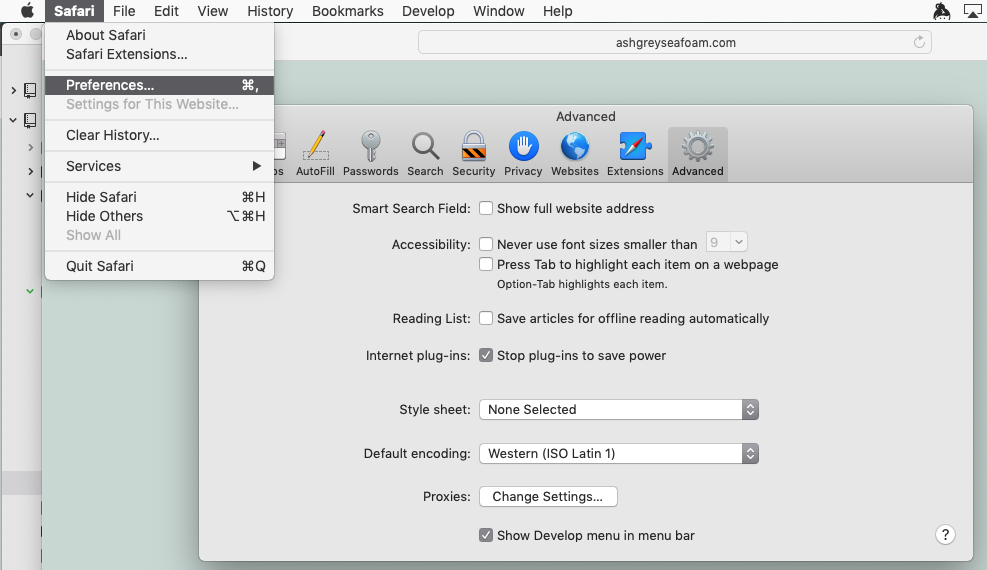Viewport: 987px width, 570px height.
Task: Open the AutoFill preferences pane
Action: point(315,154)
